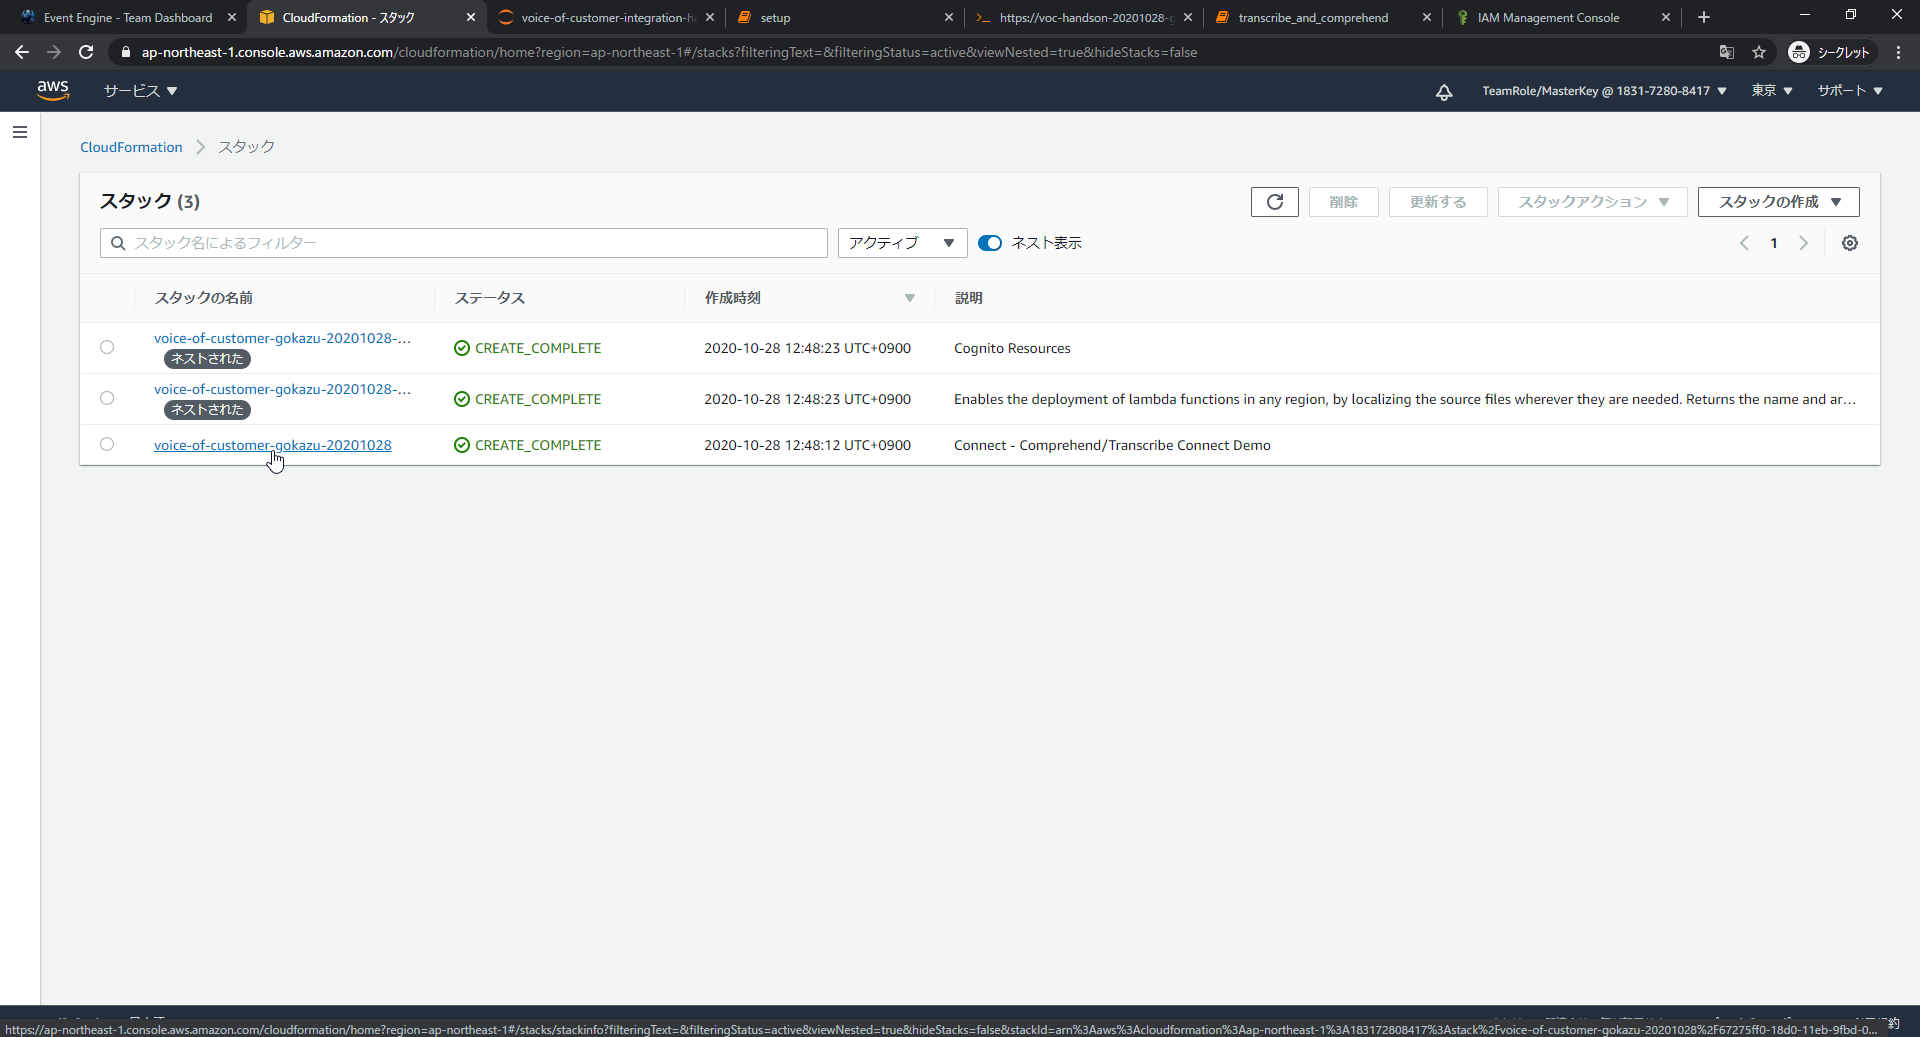Toggle the nested view switch
The image size is (1920, 1037).
[x=990, y=243]
